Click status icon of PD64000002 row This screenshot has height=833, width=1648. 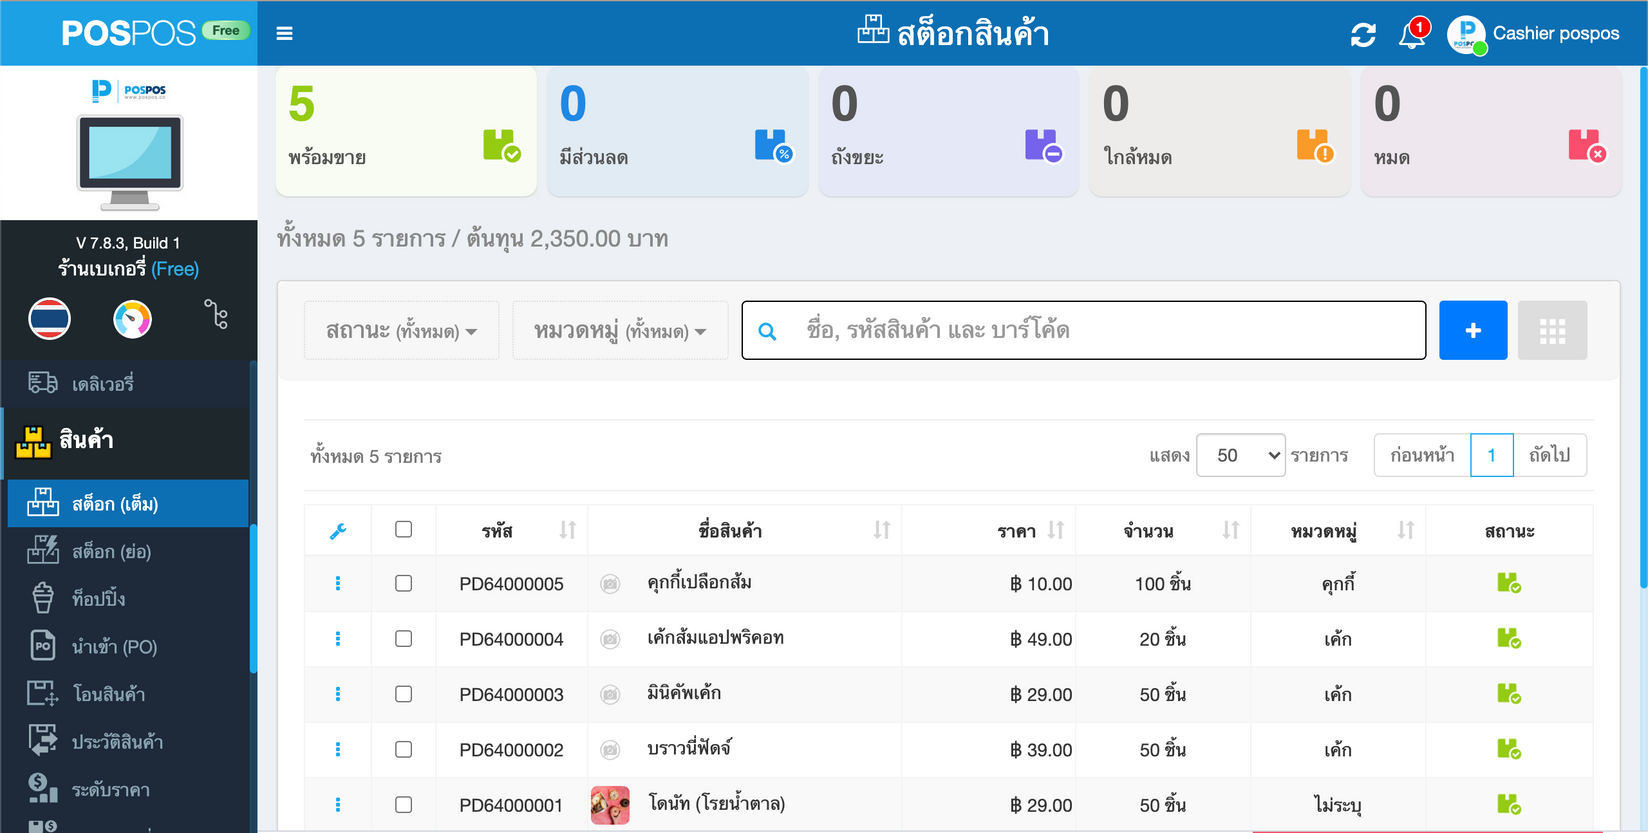(x=1509, y=749)
